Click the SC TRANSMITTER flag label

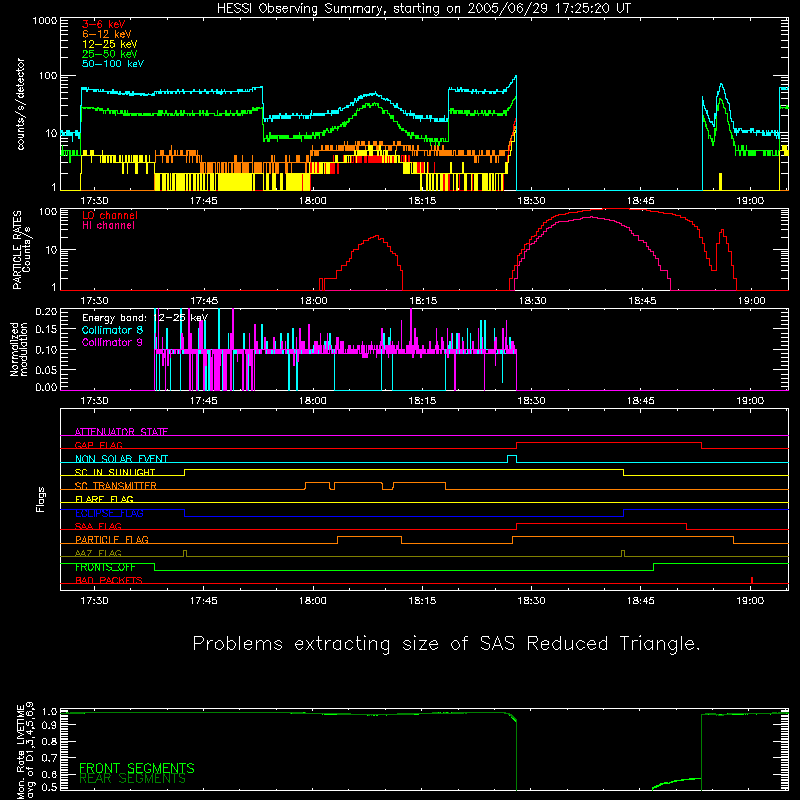point(115,485)
